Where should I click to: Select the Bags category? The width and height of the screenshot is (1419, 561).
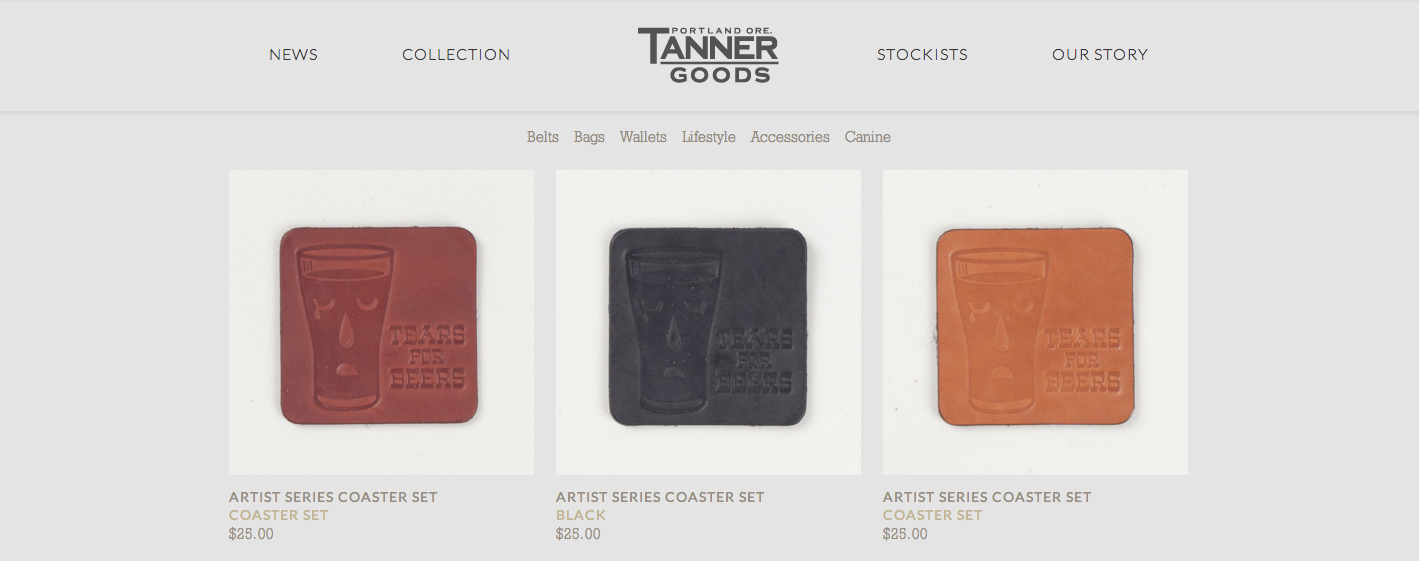pyautogui.click(x=589, y=137)
